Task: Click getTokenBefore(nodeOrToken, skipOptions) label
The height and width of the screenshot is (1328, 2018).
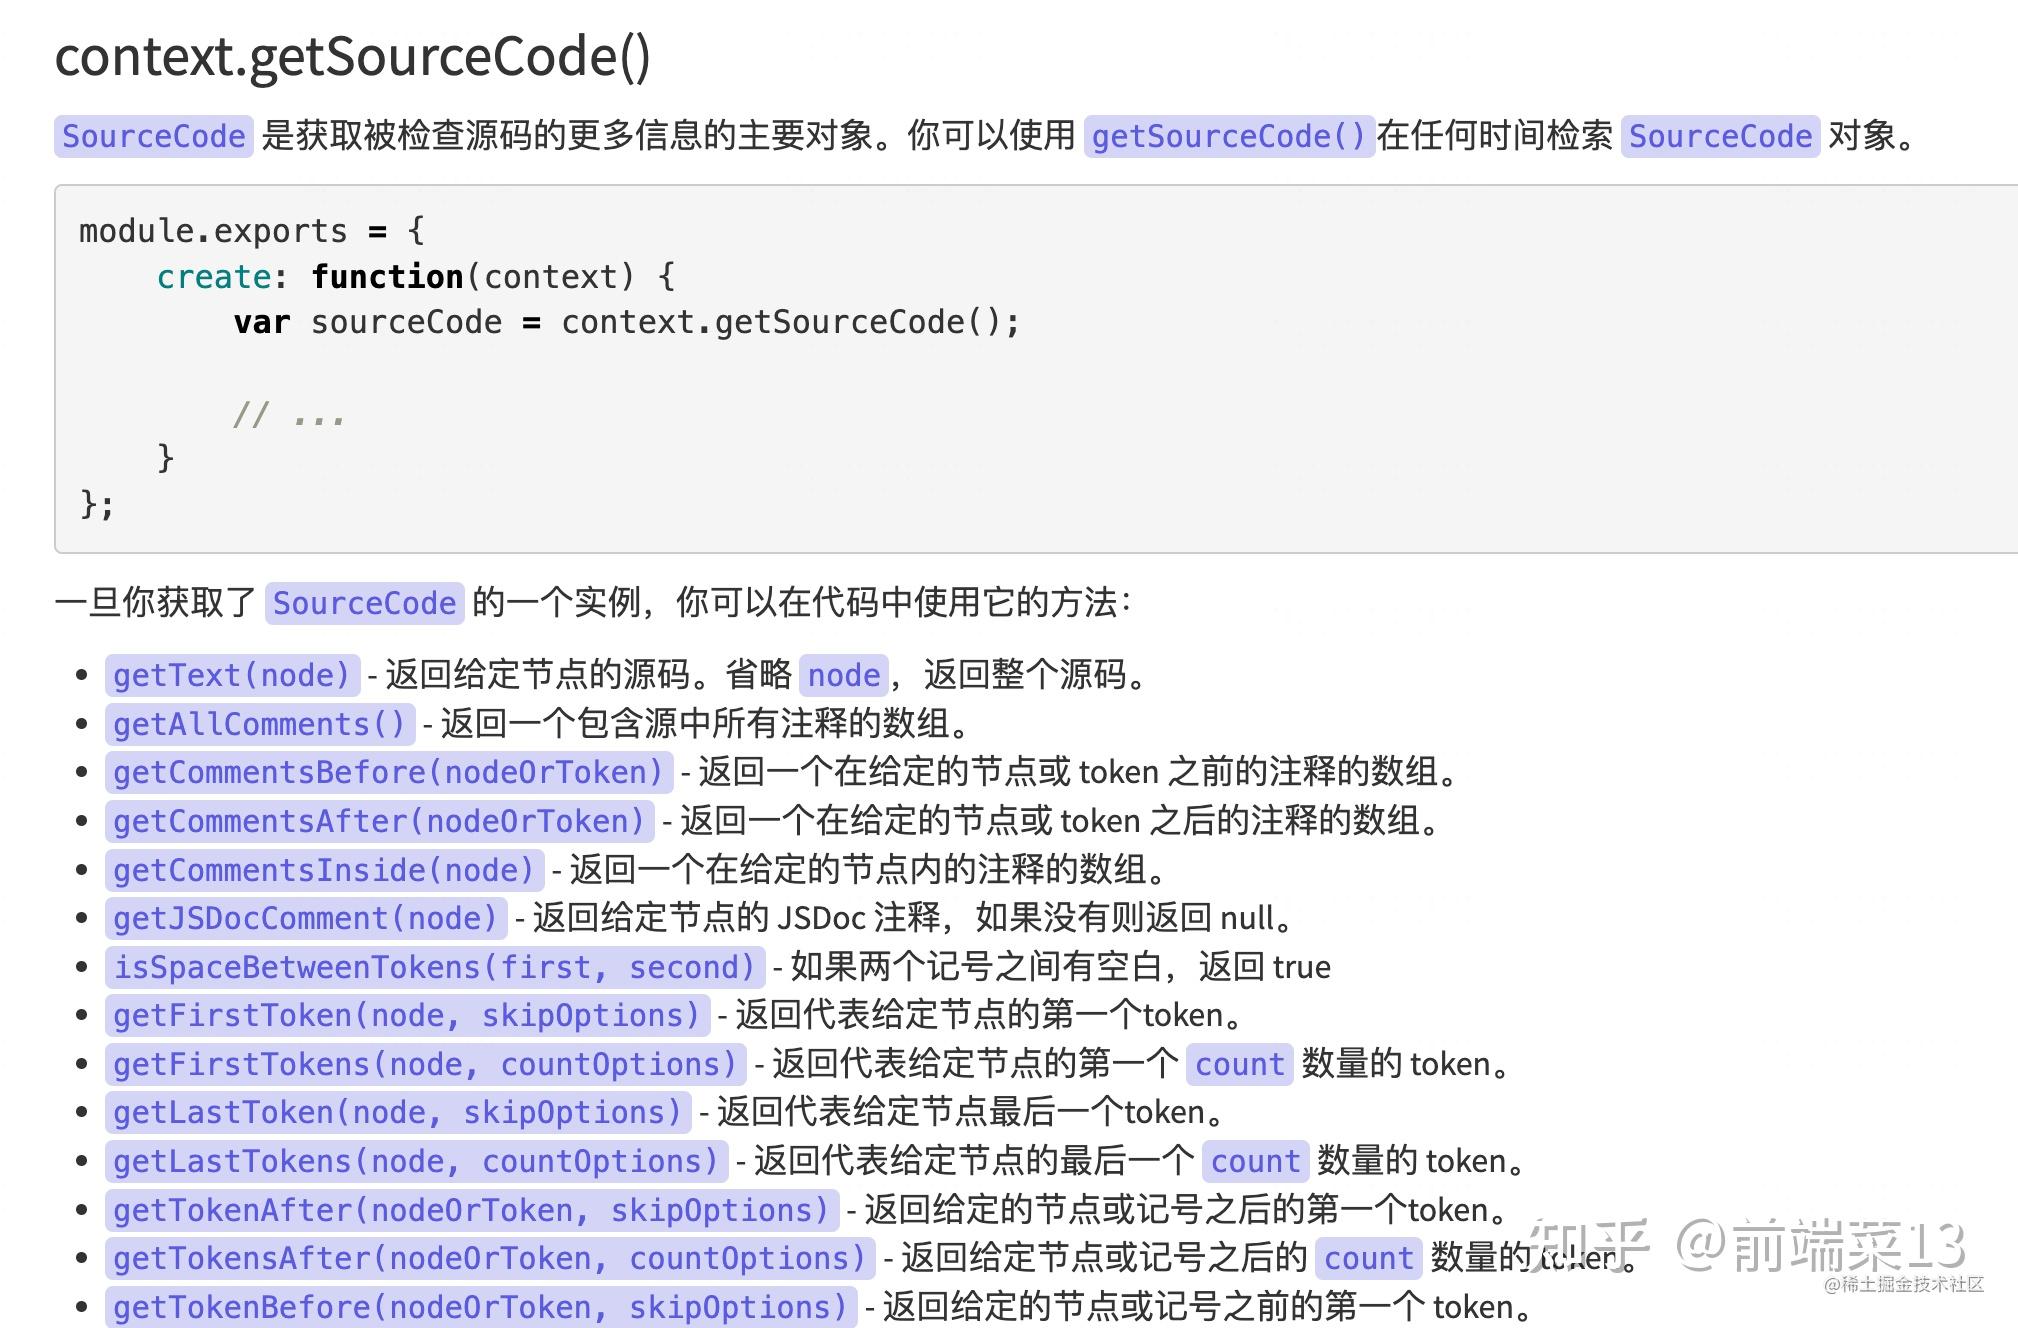Action: (480, 1307)
